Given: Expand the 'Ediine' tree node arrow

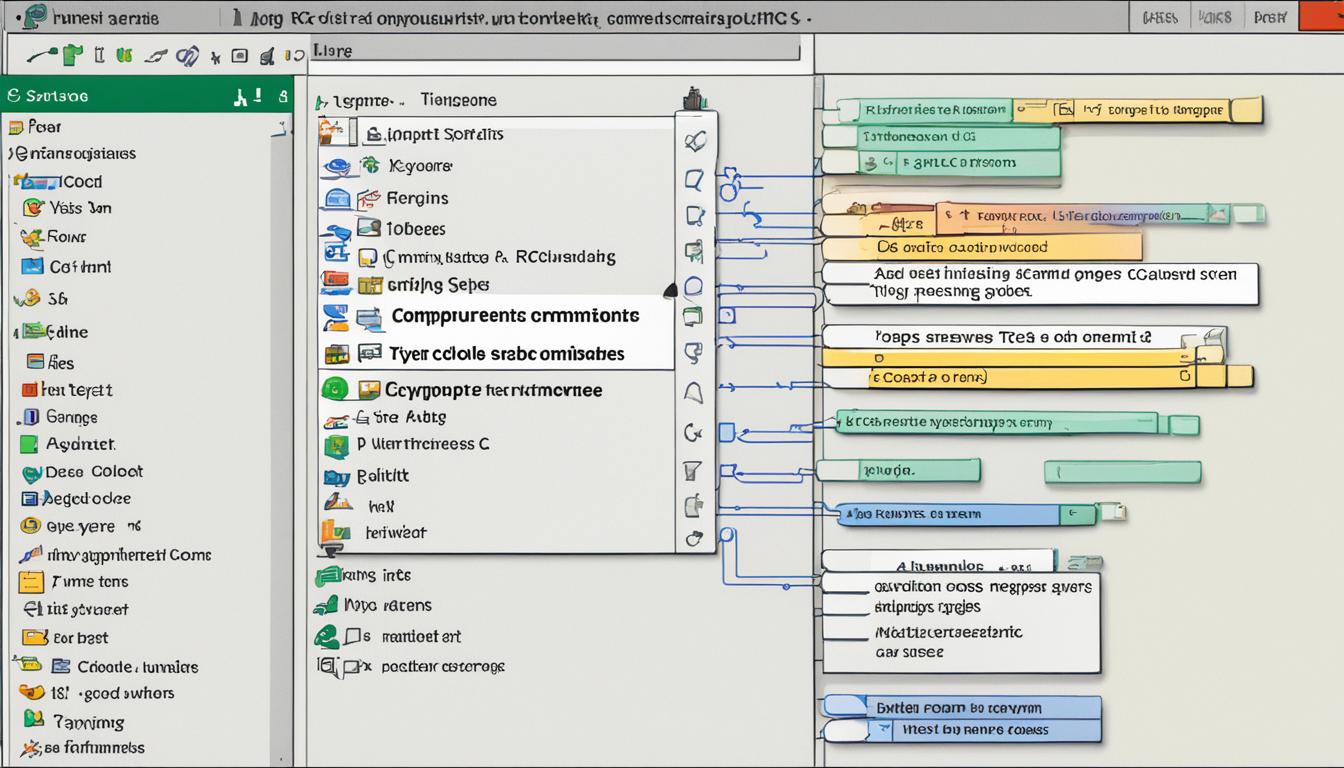Looking at the screenshot, I should click(x=15, y=332).
